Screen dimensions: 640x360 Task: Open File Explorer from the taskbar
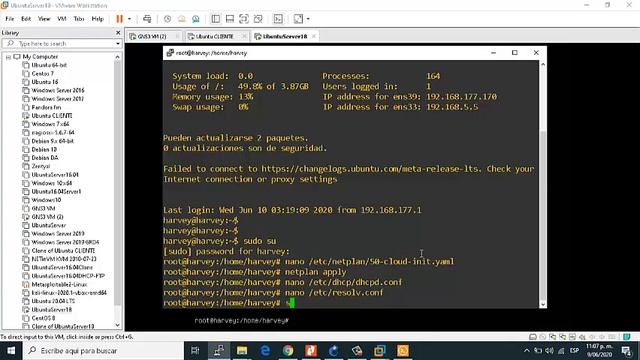tap(242, 351)
